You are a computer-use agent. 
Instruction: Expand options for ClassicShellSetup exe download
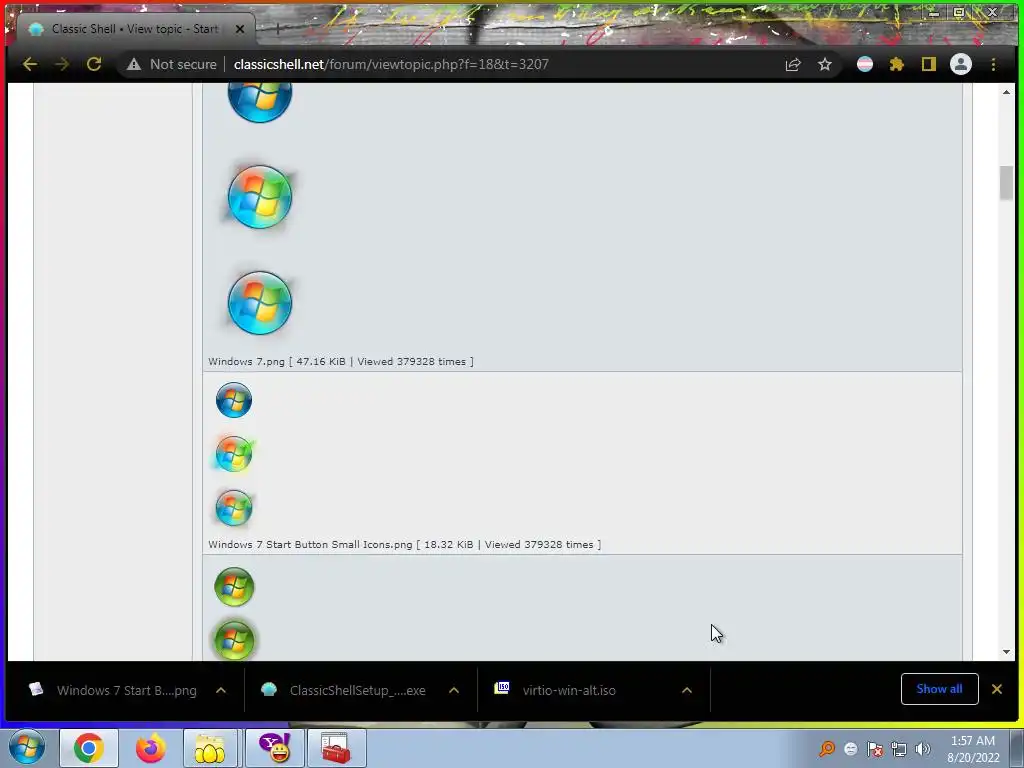[x=454, y=690]
